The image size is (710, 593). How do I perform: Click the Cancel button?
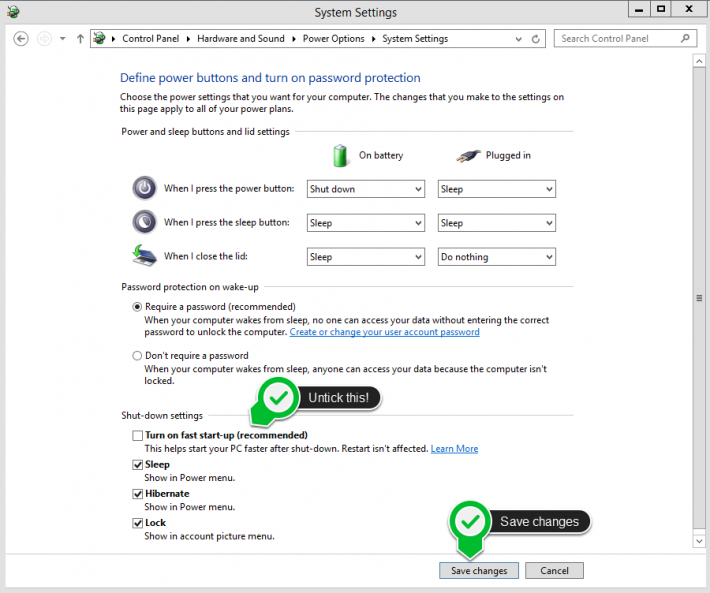554,571
